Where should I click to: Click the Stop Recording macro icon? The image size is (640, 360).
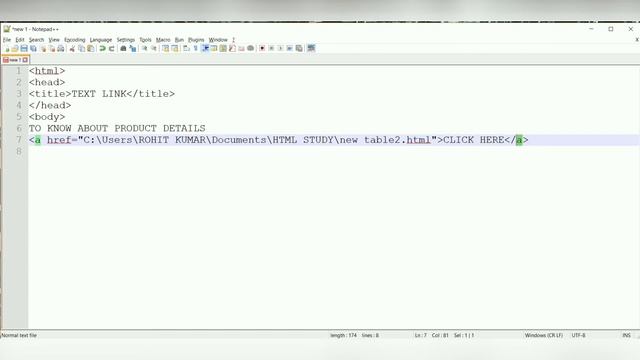click(x=271, y=48)
